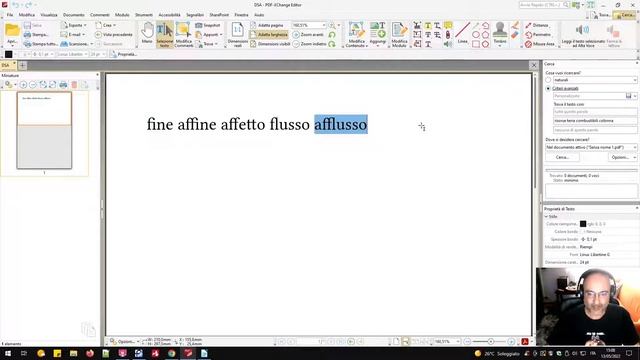Screen dimensions: 640x360
Task: Open the Modifica Modulo tool
Action: tap(399, 34)
